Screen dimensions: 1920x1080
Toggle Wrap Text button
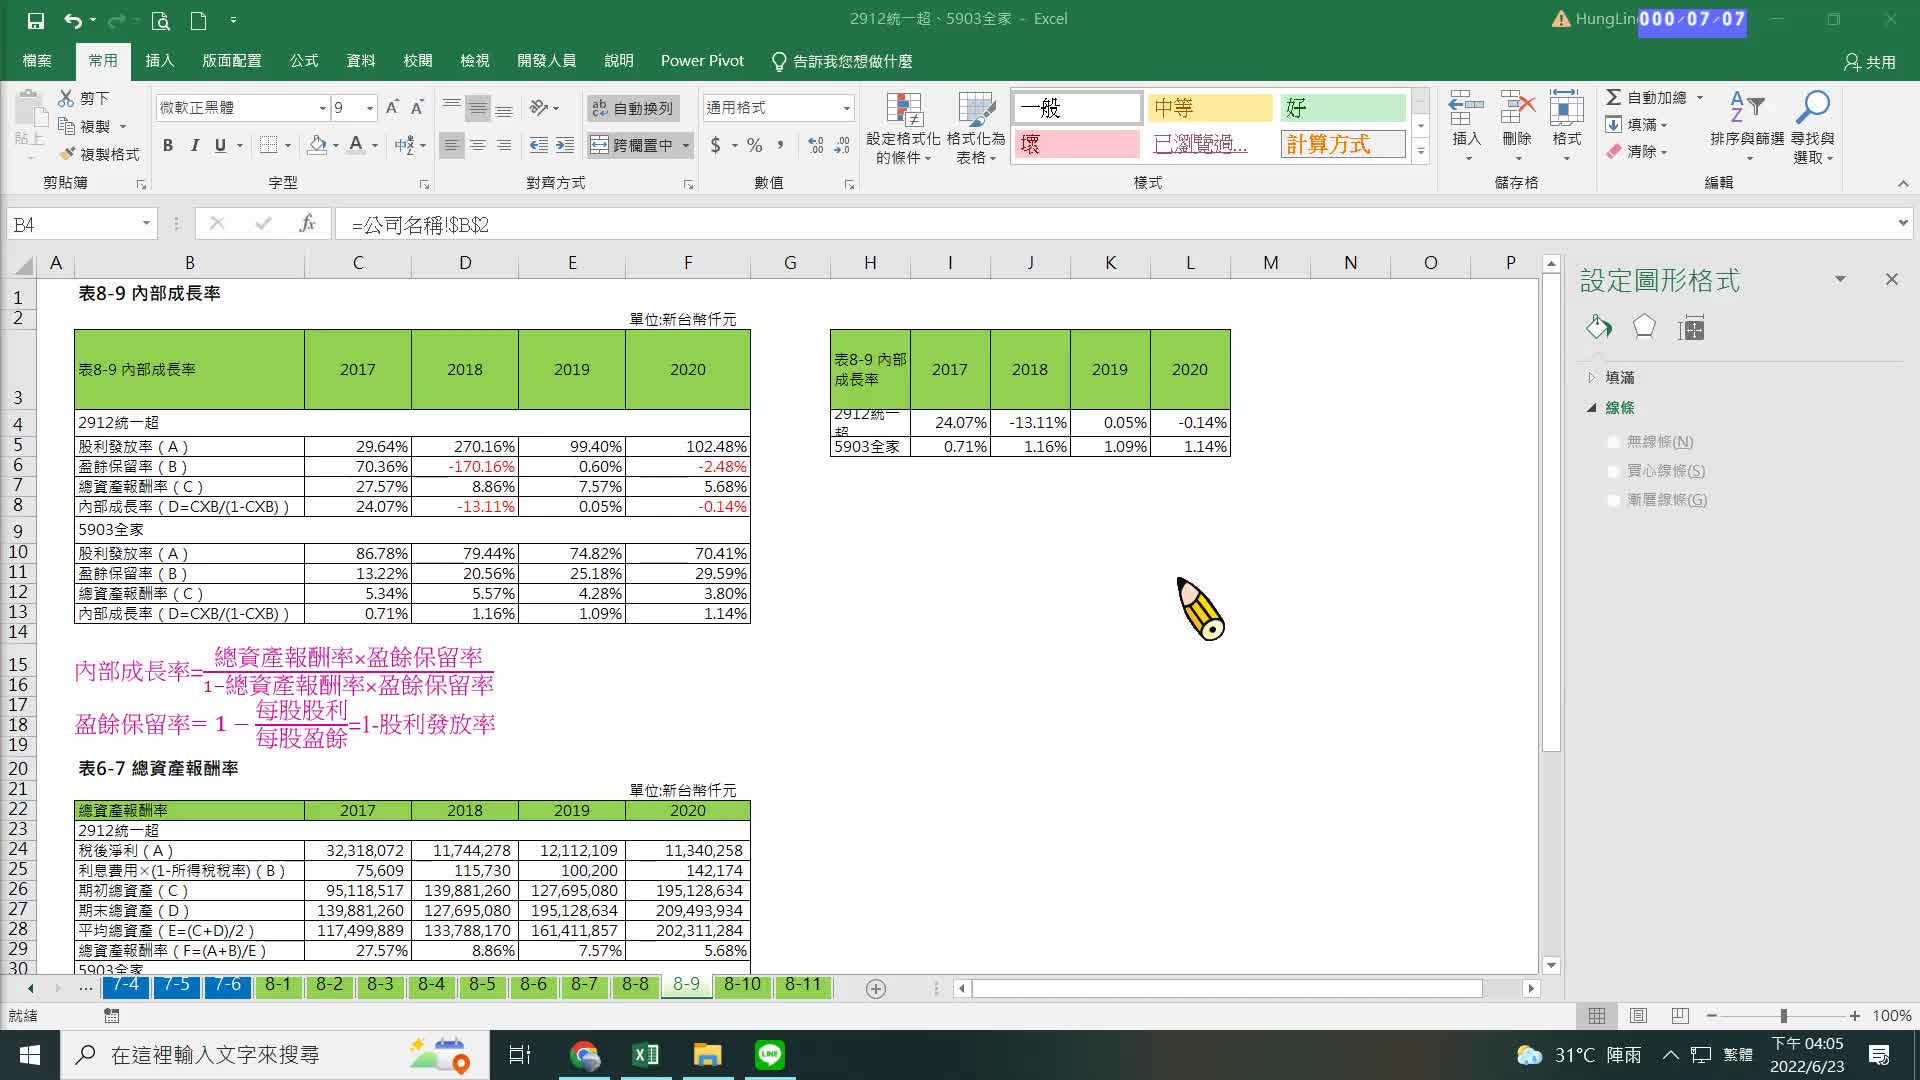633,108
